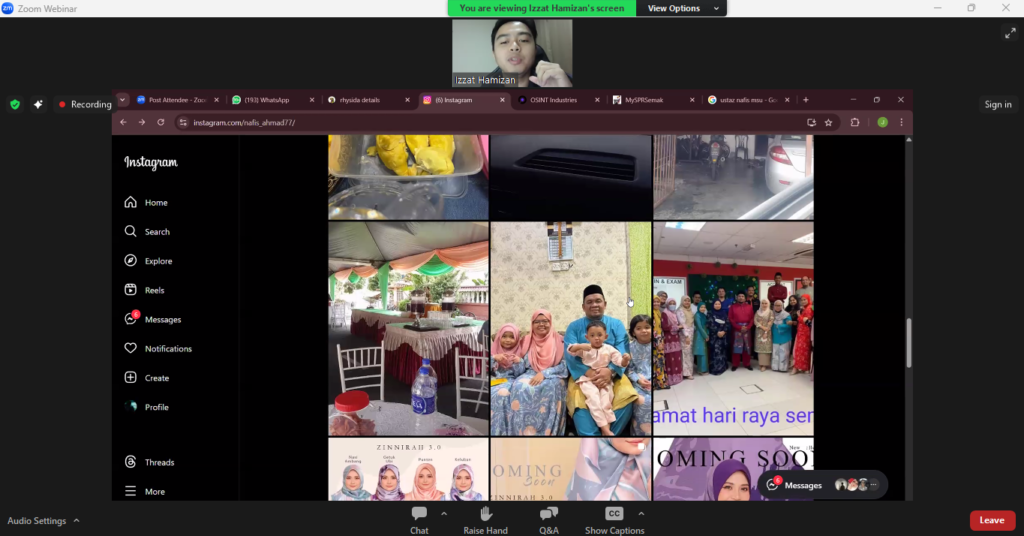Image resolution: width=1024 pixels, height=536 pixels.
Task: Expand Show Captions options caret
Action: pos(641,514)
